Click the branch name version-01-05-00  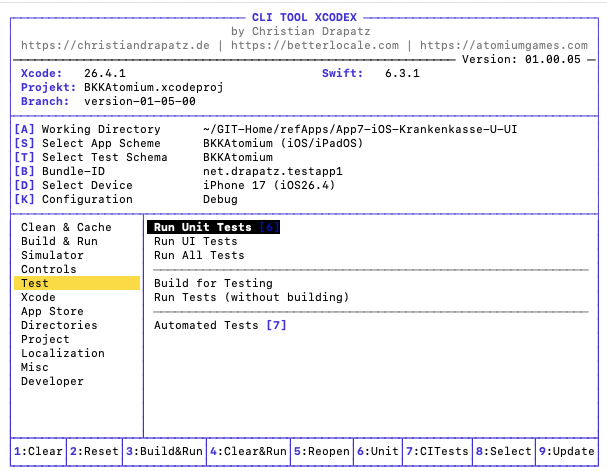click(140, 101)
